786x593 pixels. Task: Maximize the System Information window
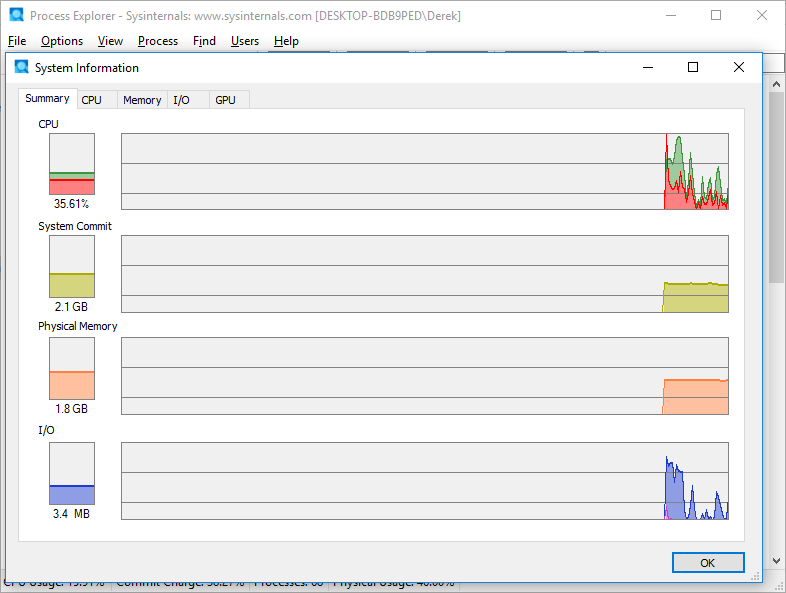[x=693, y=67]
